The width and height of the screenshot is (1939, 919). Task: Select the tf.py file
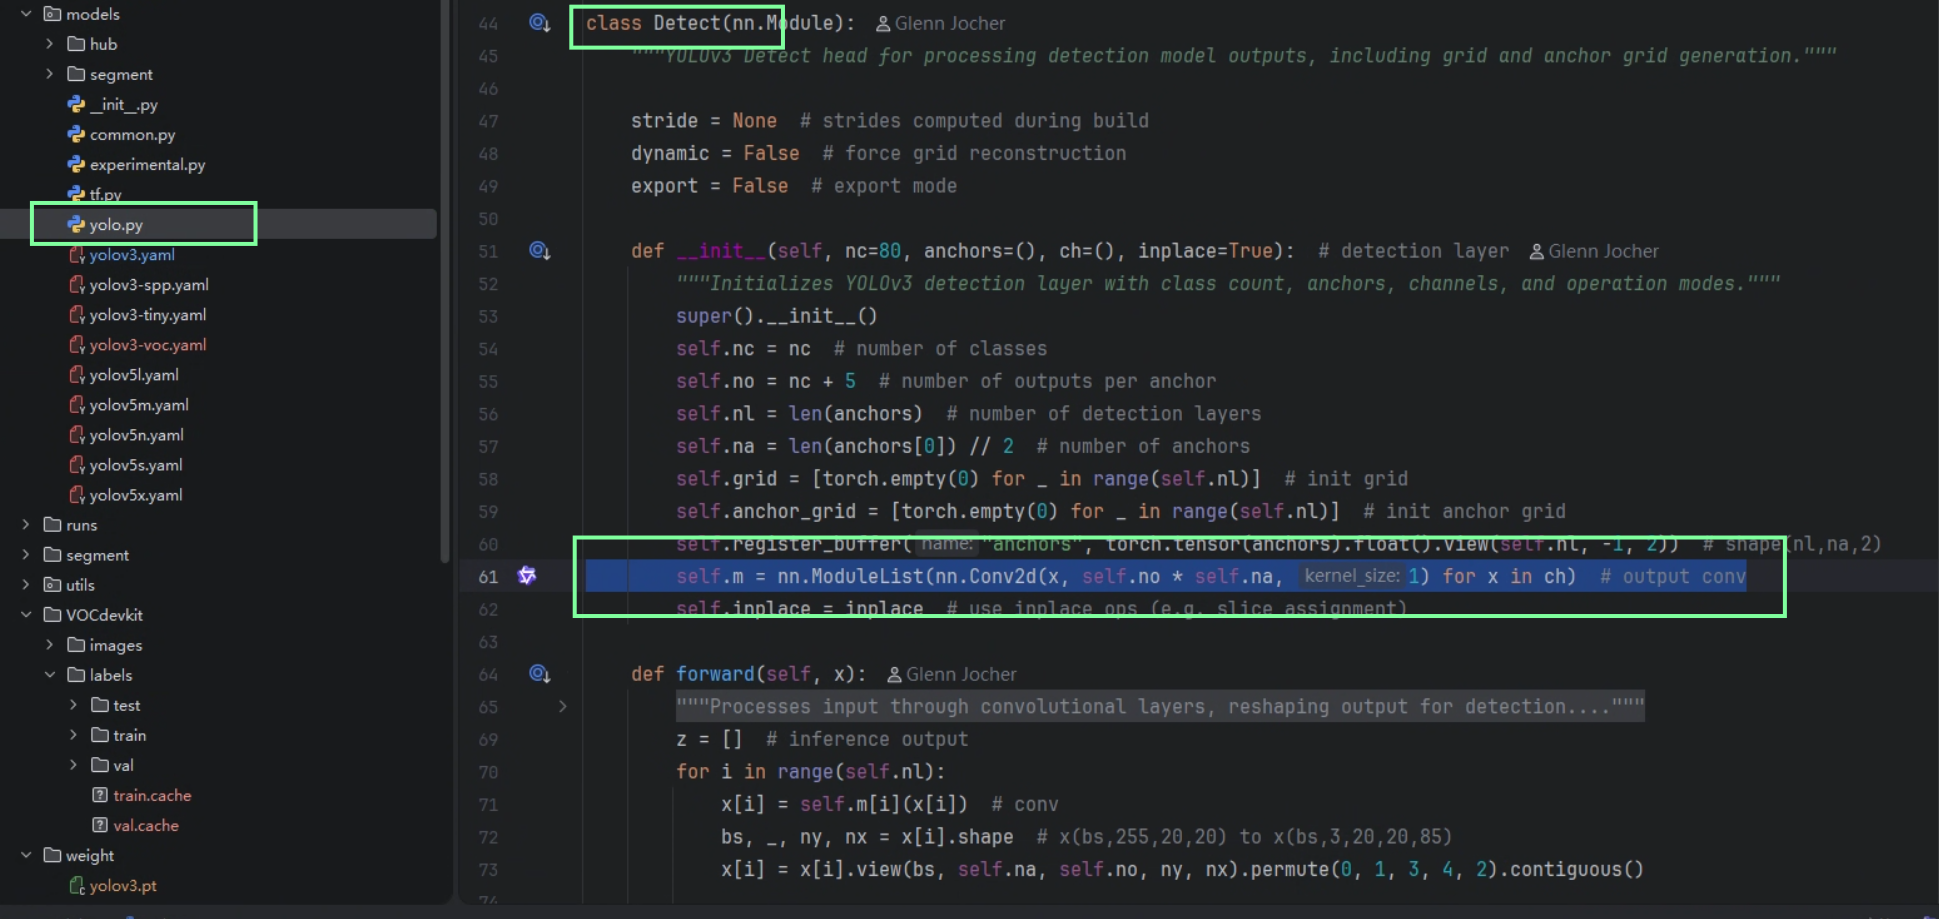coord(105,194)
